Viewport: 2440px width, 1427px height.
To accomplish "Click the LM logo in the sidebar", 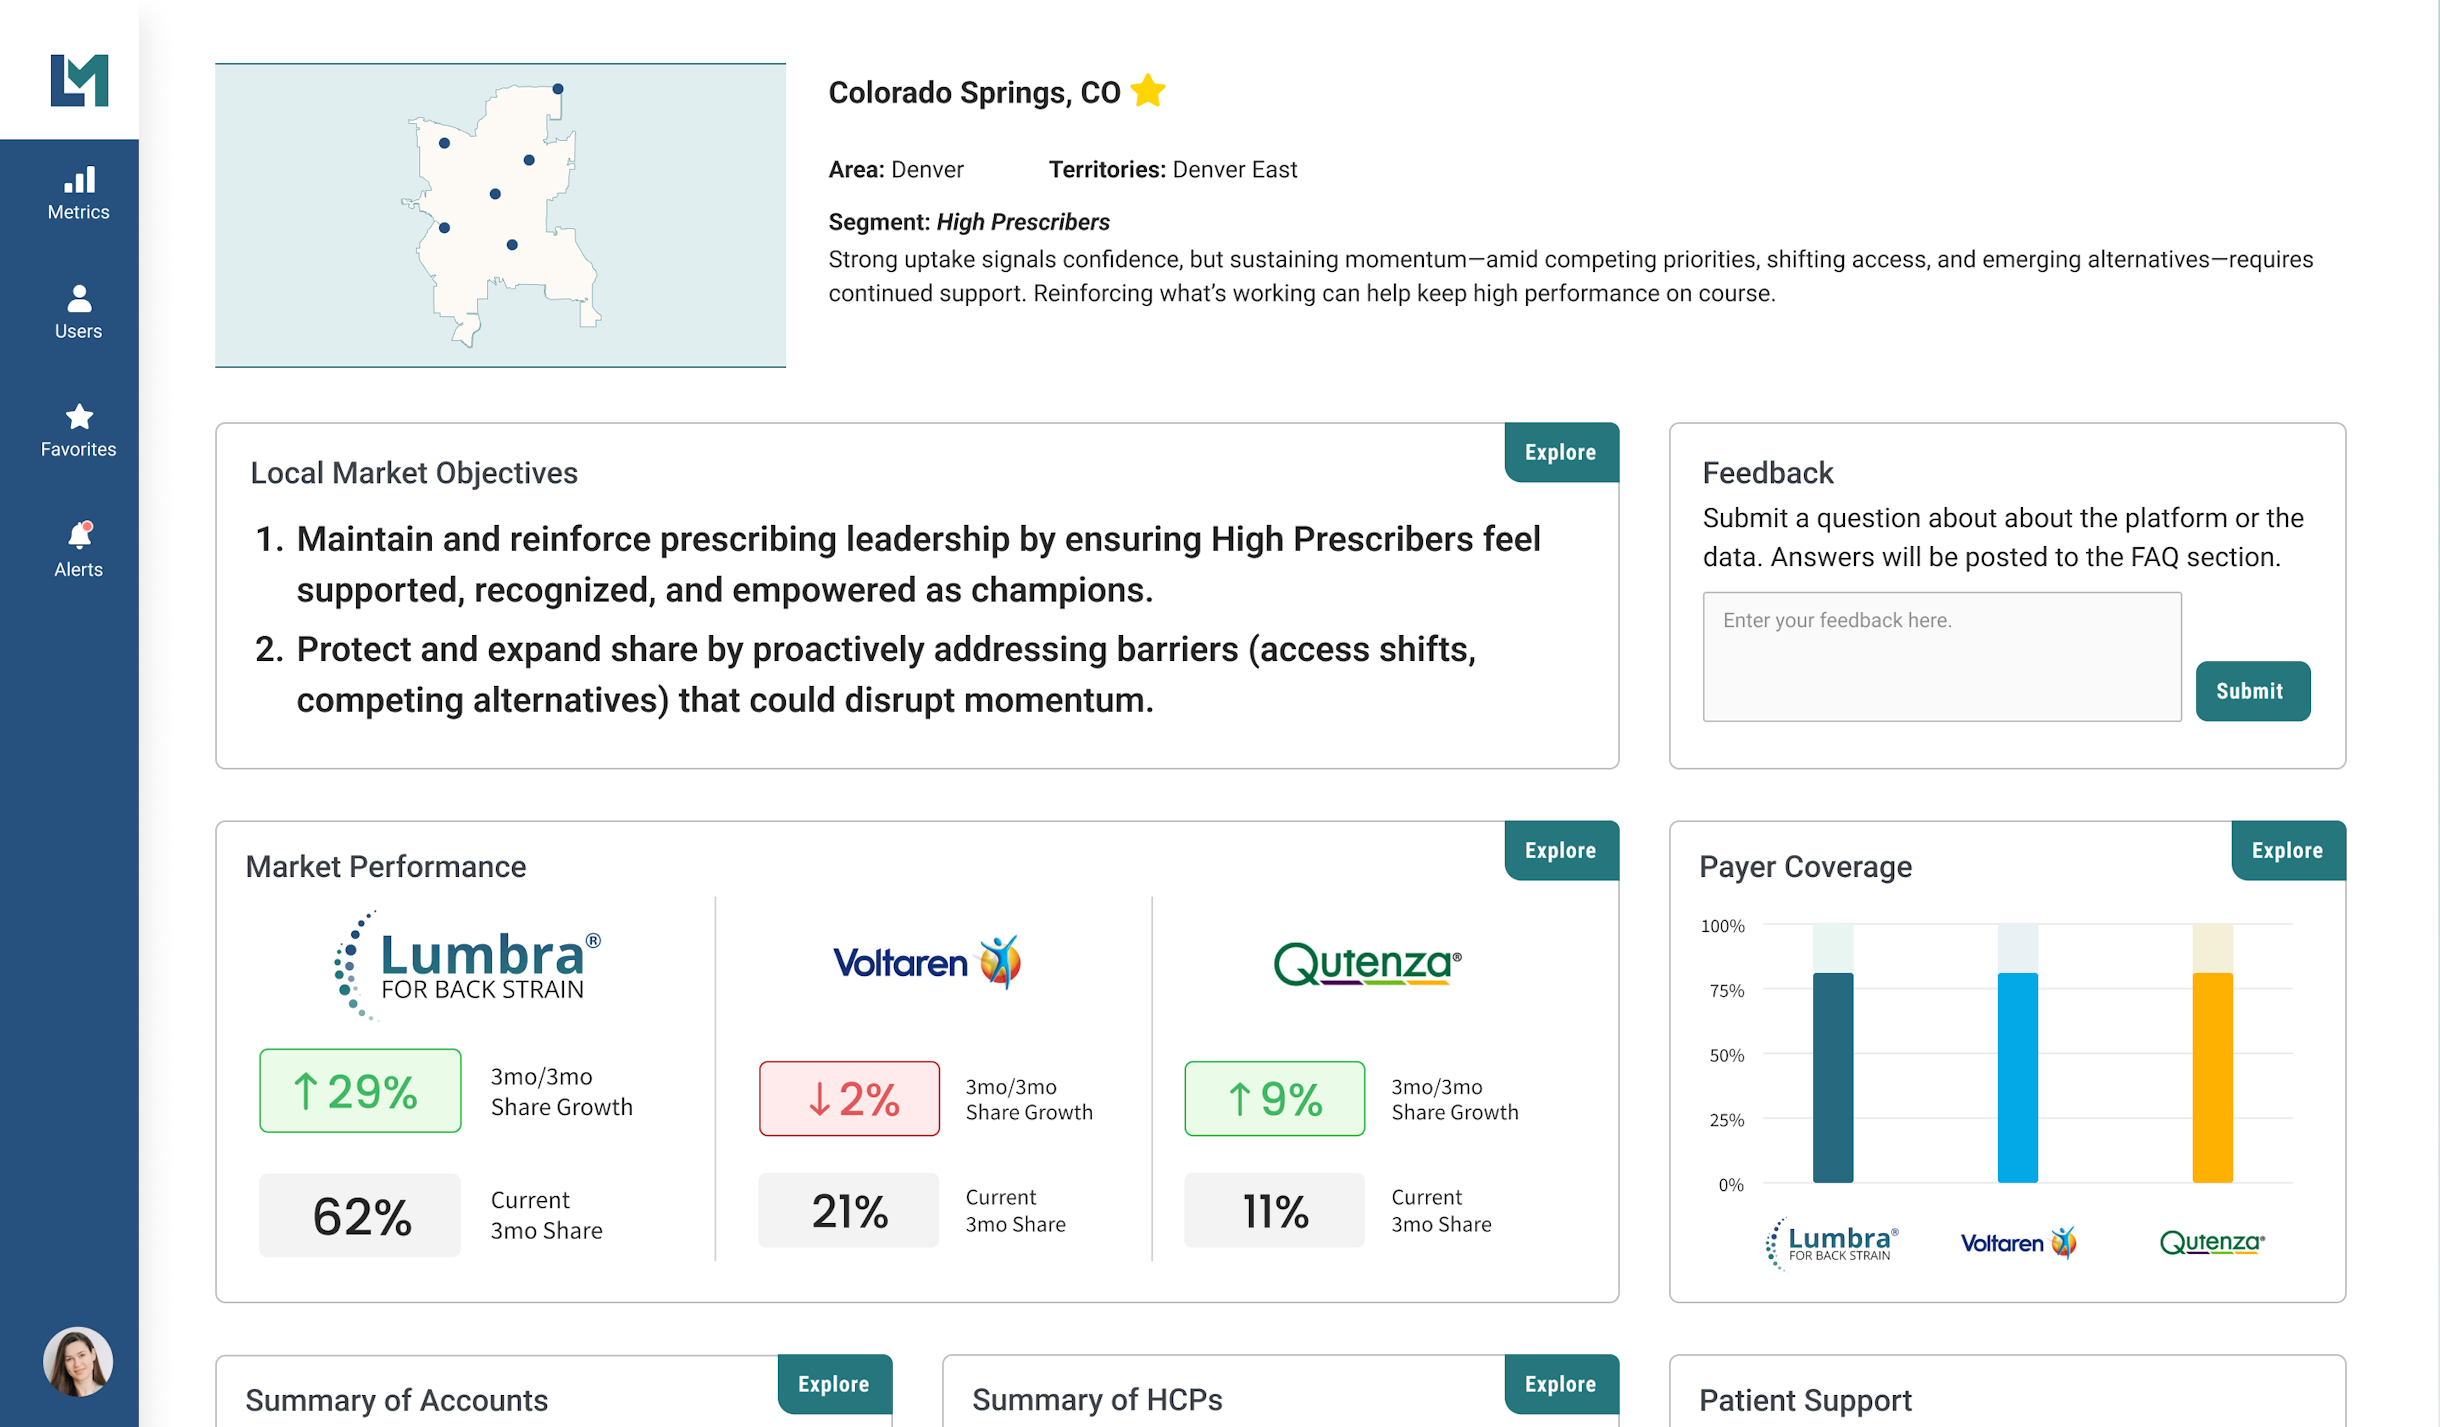I will point(79,80).
